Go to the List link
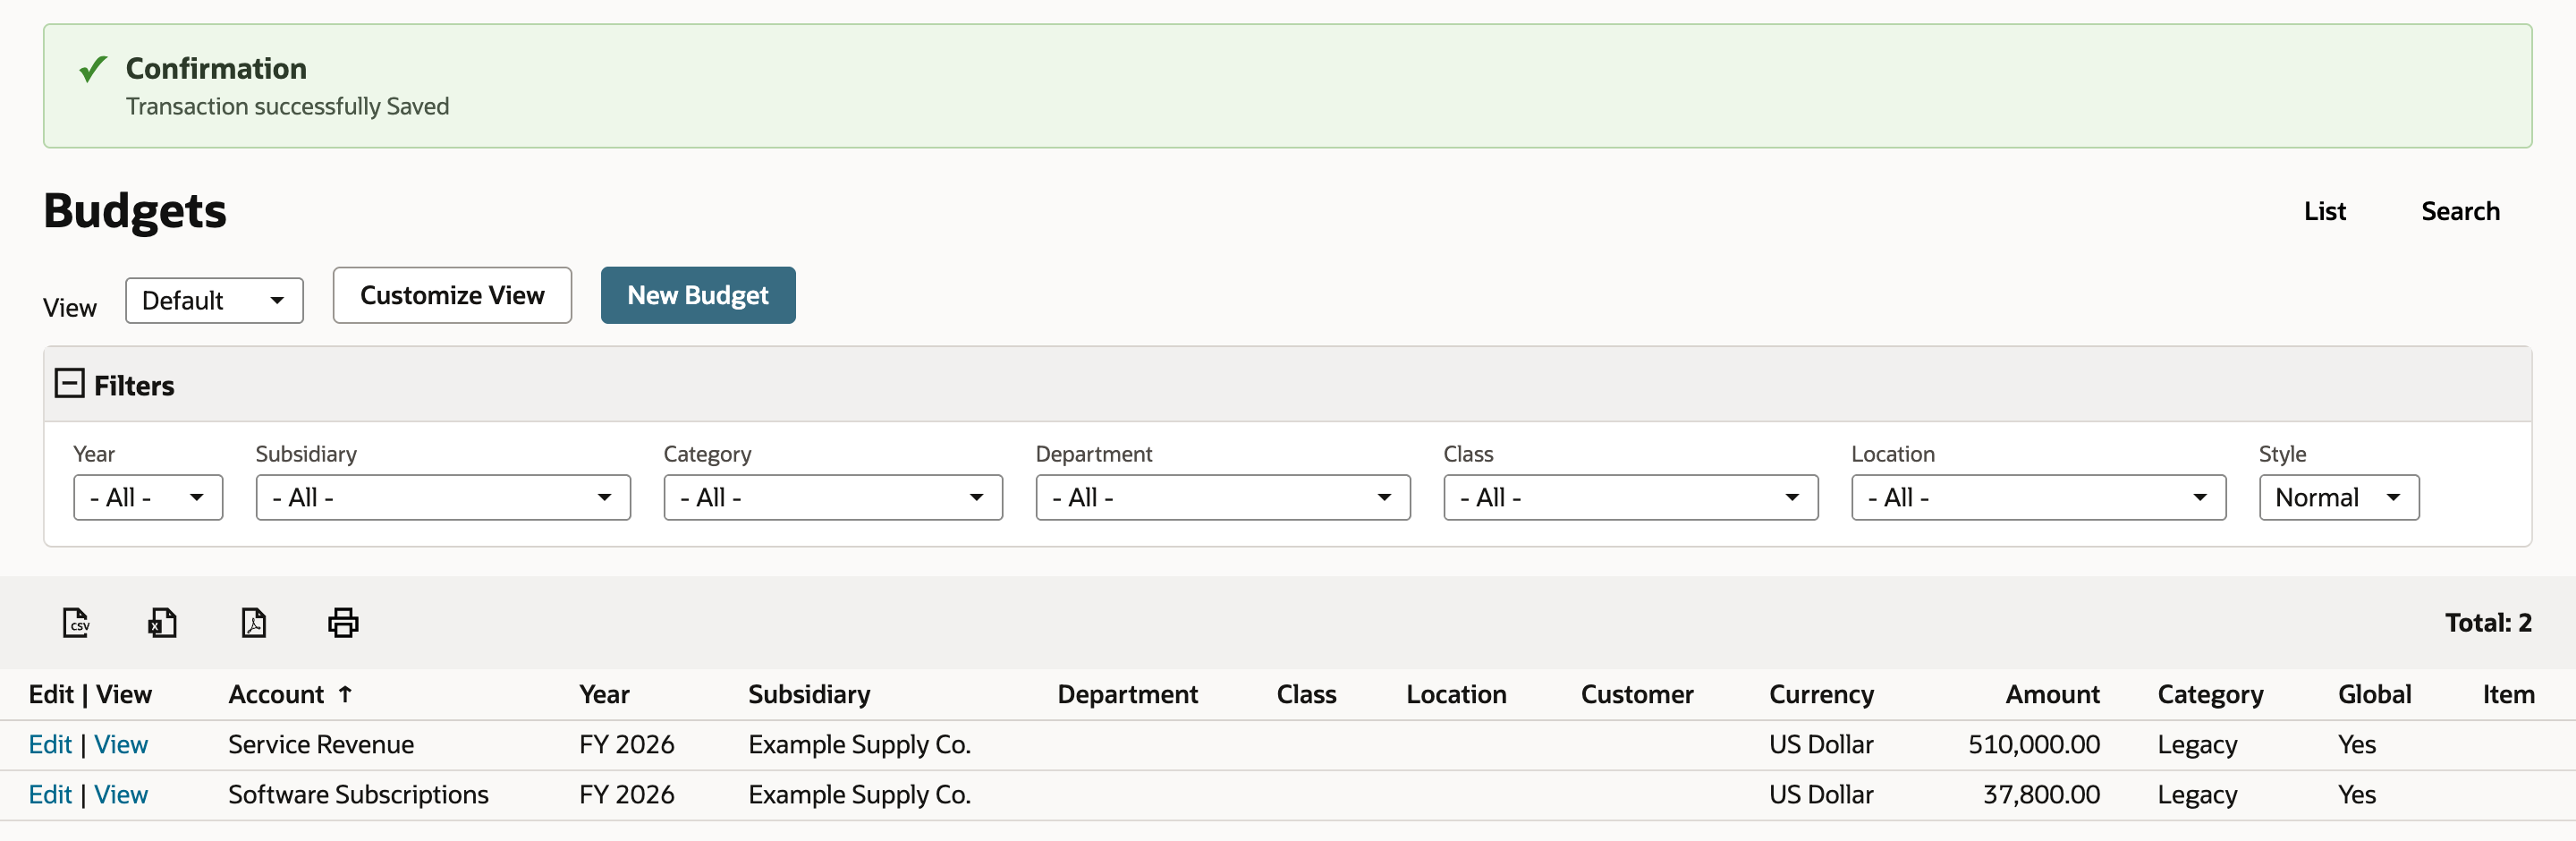This screenshot has width=2576, height=841. tap(2325, 211)
